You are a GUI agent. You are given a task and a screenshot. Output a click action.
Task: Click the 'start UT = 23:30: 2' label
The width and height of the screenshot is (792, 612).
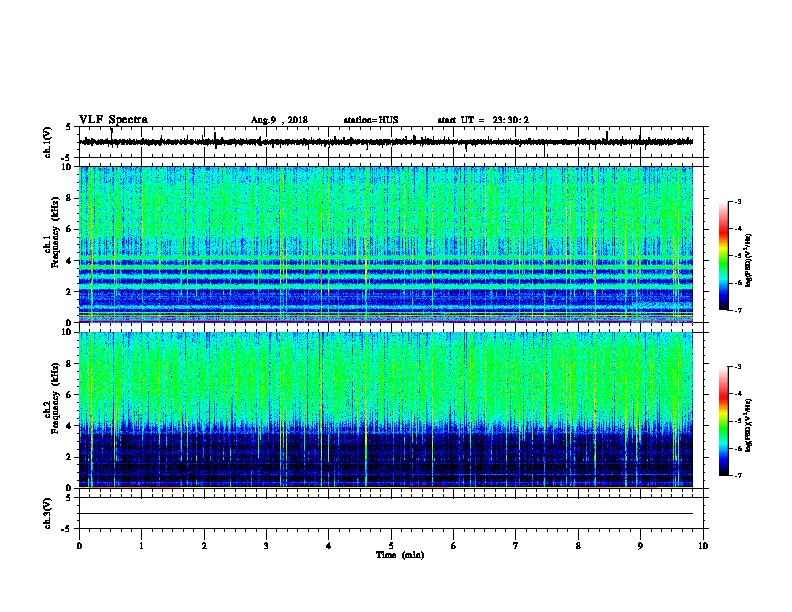[x=483, y=120]
